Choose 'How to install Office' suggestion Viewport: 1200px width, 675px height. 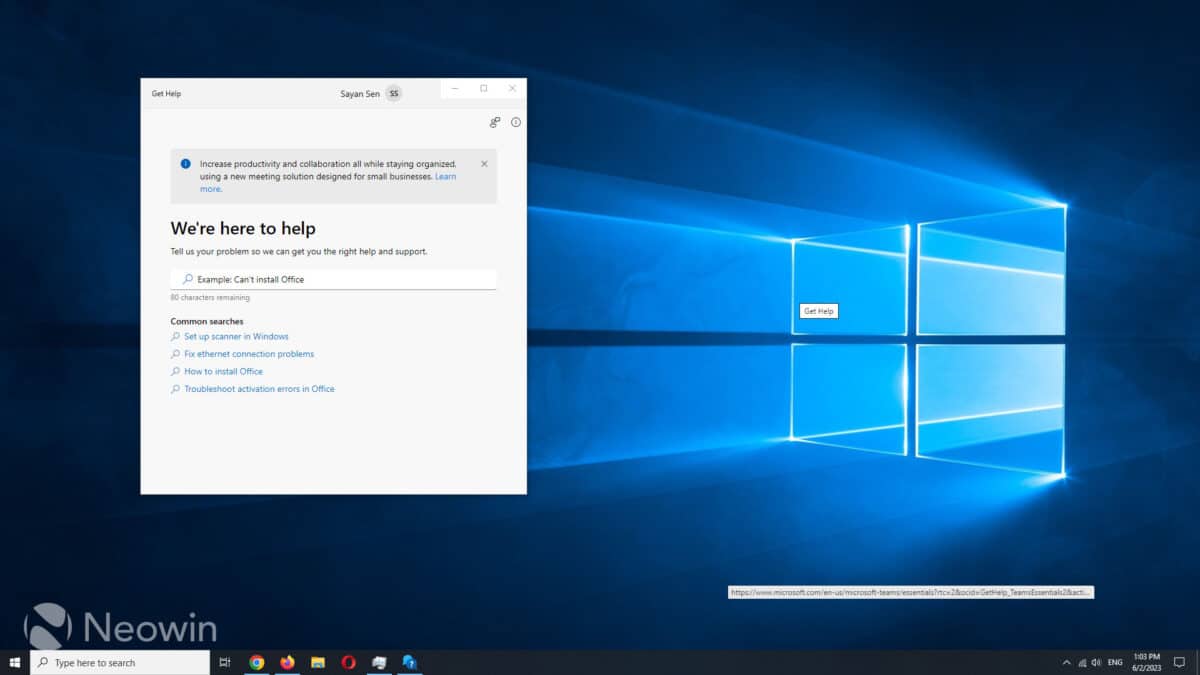pyautogui.click(x=223, y=371)
